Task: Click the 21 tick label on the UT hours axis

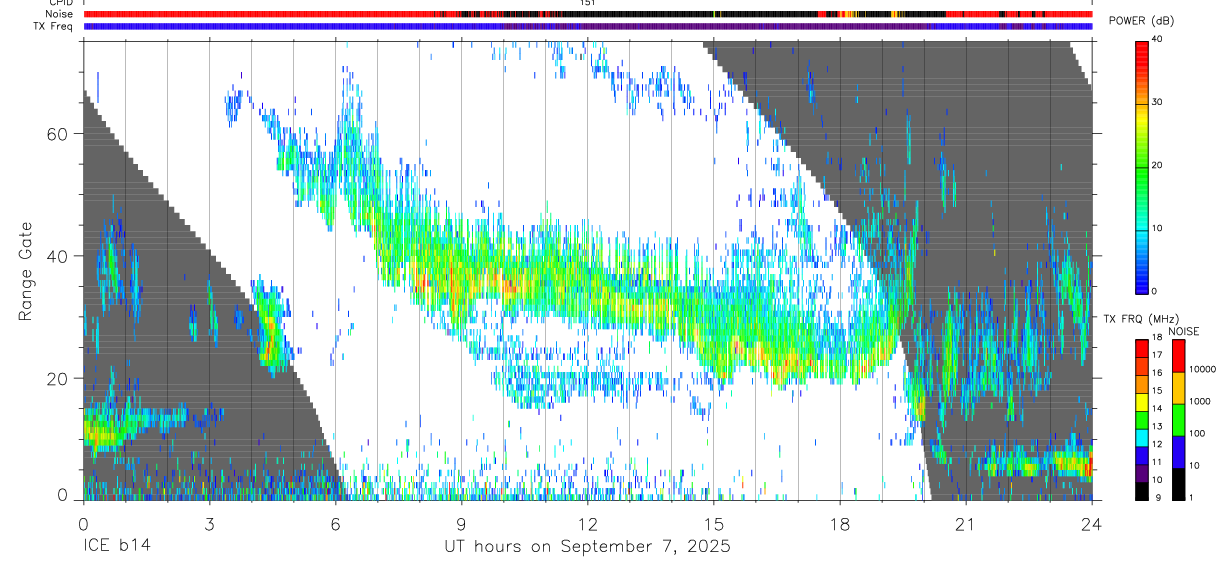Action: (x=966, y=523)
